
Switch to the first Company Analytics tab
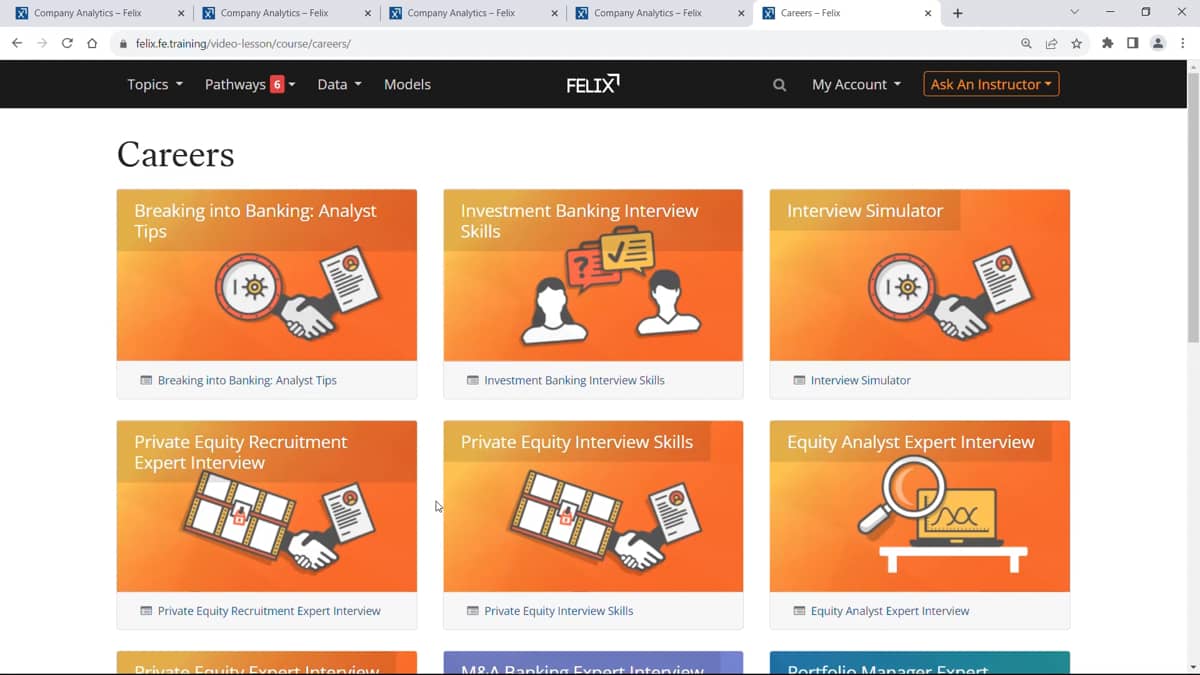(x=100, y=13)
